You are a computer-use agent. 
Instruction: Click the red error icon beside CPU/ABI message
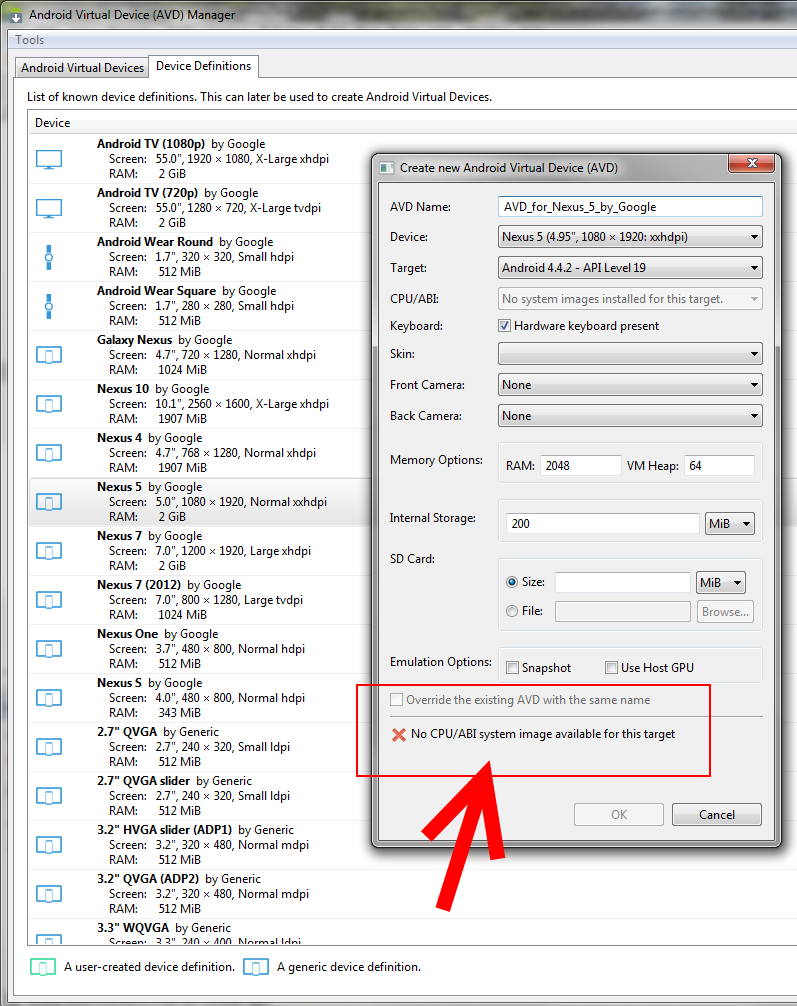pos(398,735)
